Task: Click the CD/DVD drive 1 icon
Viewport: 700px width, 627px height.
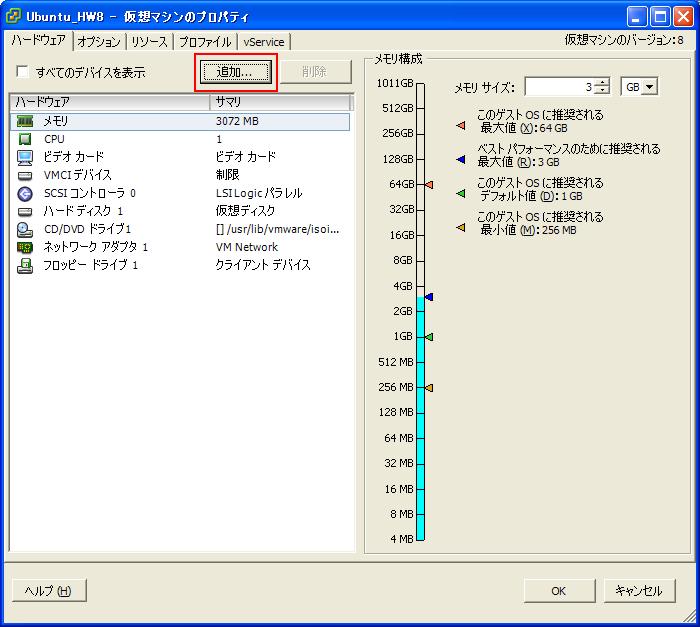Action: pyautogui.click(x=25, y=230)
